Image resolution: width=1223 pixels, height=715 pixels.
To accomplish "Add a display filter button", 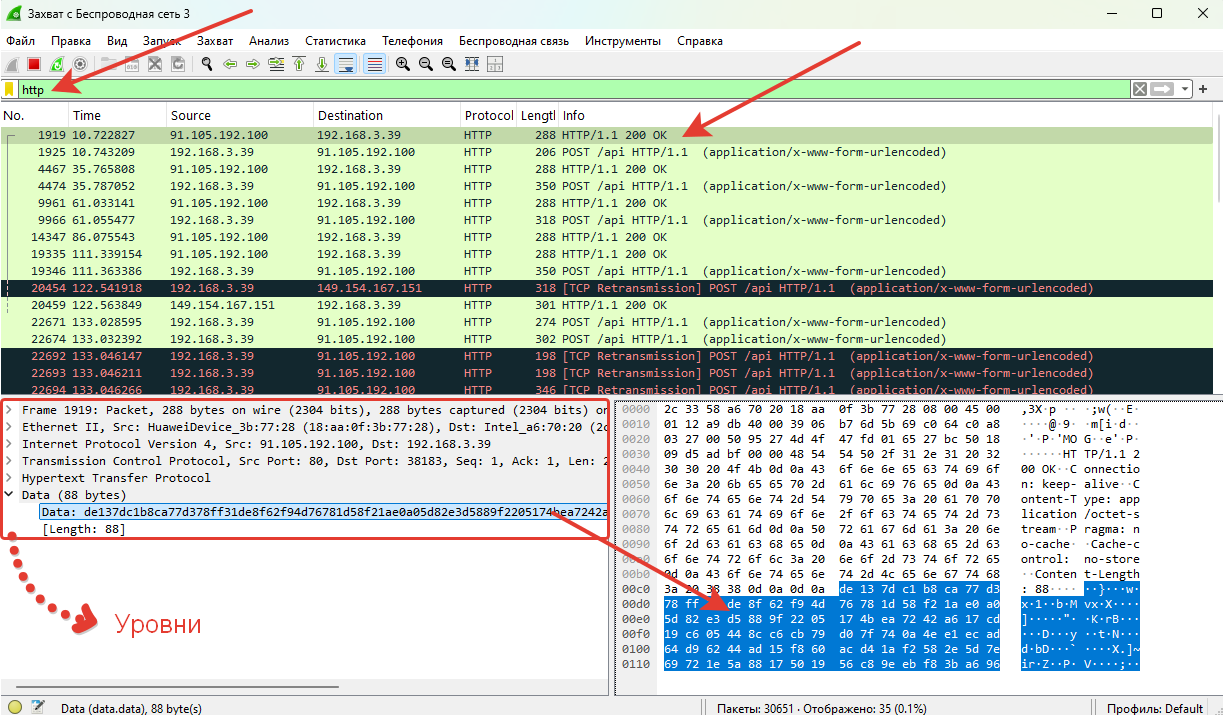I will (1204, 89).
